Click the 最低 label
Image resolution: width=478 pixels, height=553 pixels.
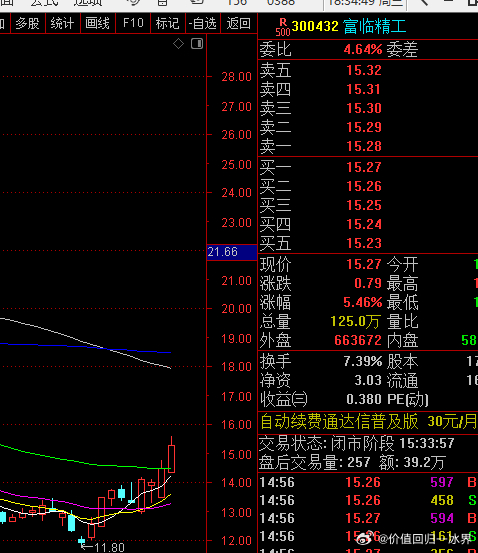click(x=402, y=302)
